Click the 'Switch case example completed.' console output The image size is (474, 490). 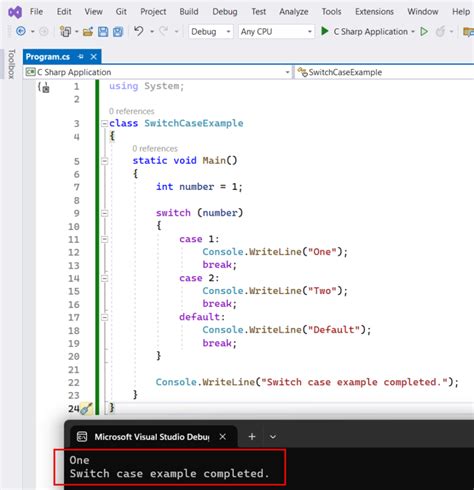pos(169,473)
